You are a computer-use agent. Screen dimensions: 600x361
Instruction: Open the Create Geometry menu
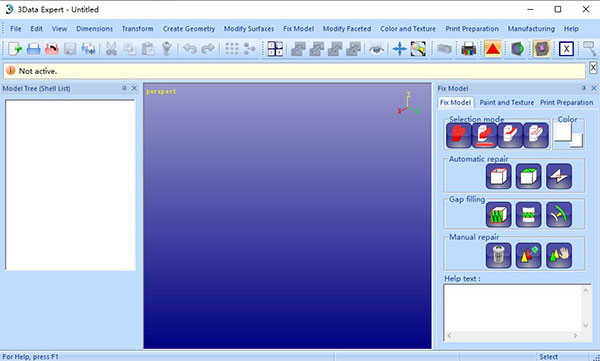(189, 29)
